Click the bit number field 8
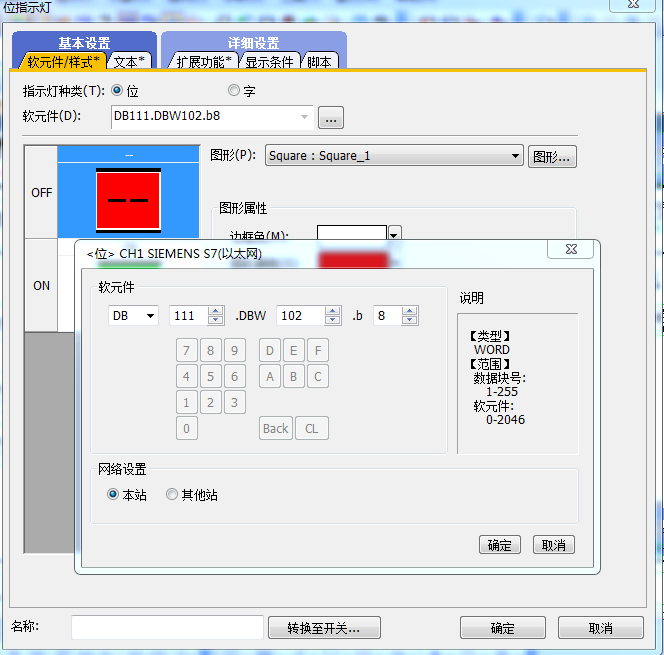664x655 pixels. click(387, 315)
